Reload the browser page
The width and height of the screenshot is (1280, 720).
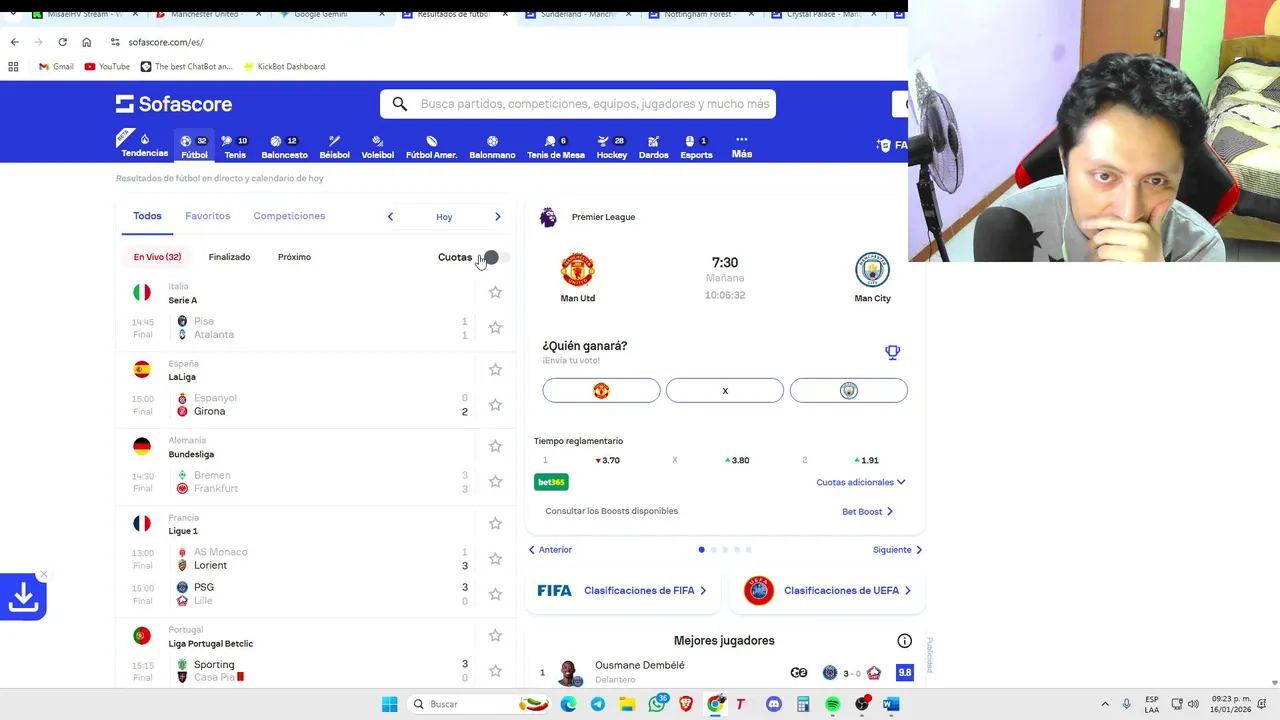coord(62,42)
